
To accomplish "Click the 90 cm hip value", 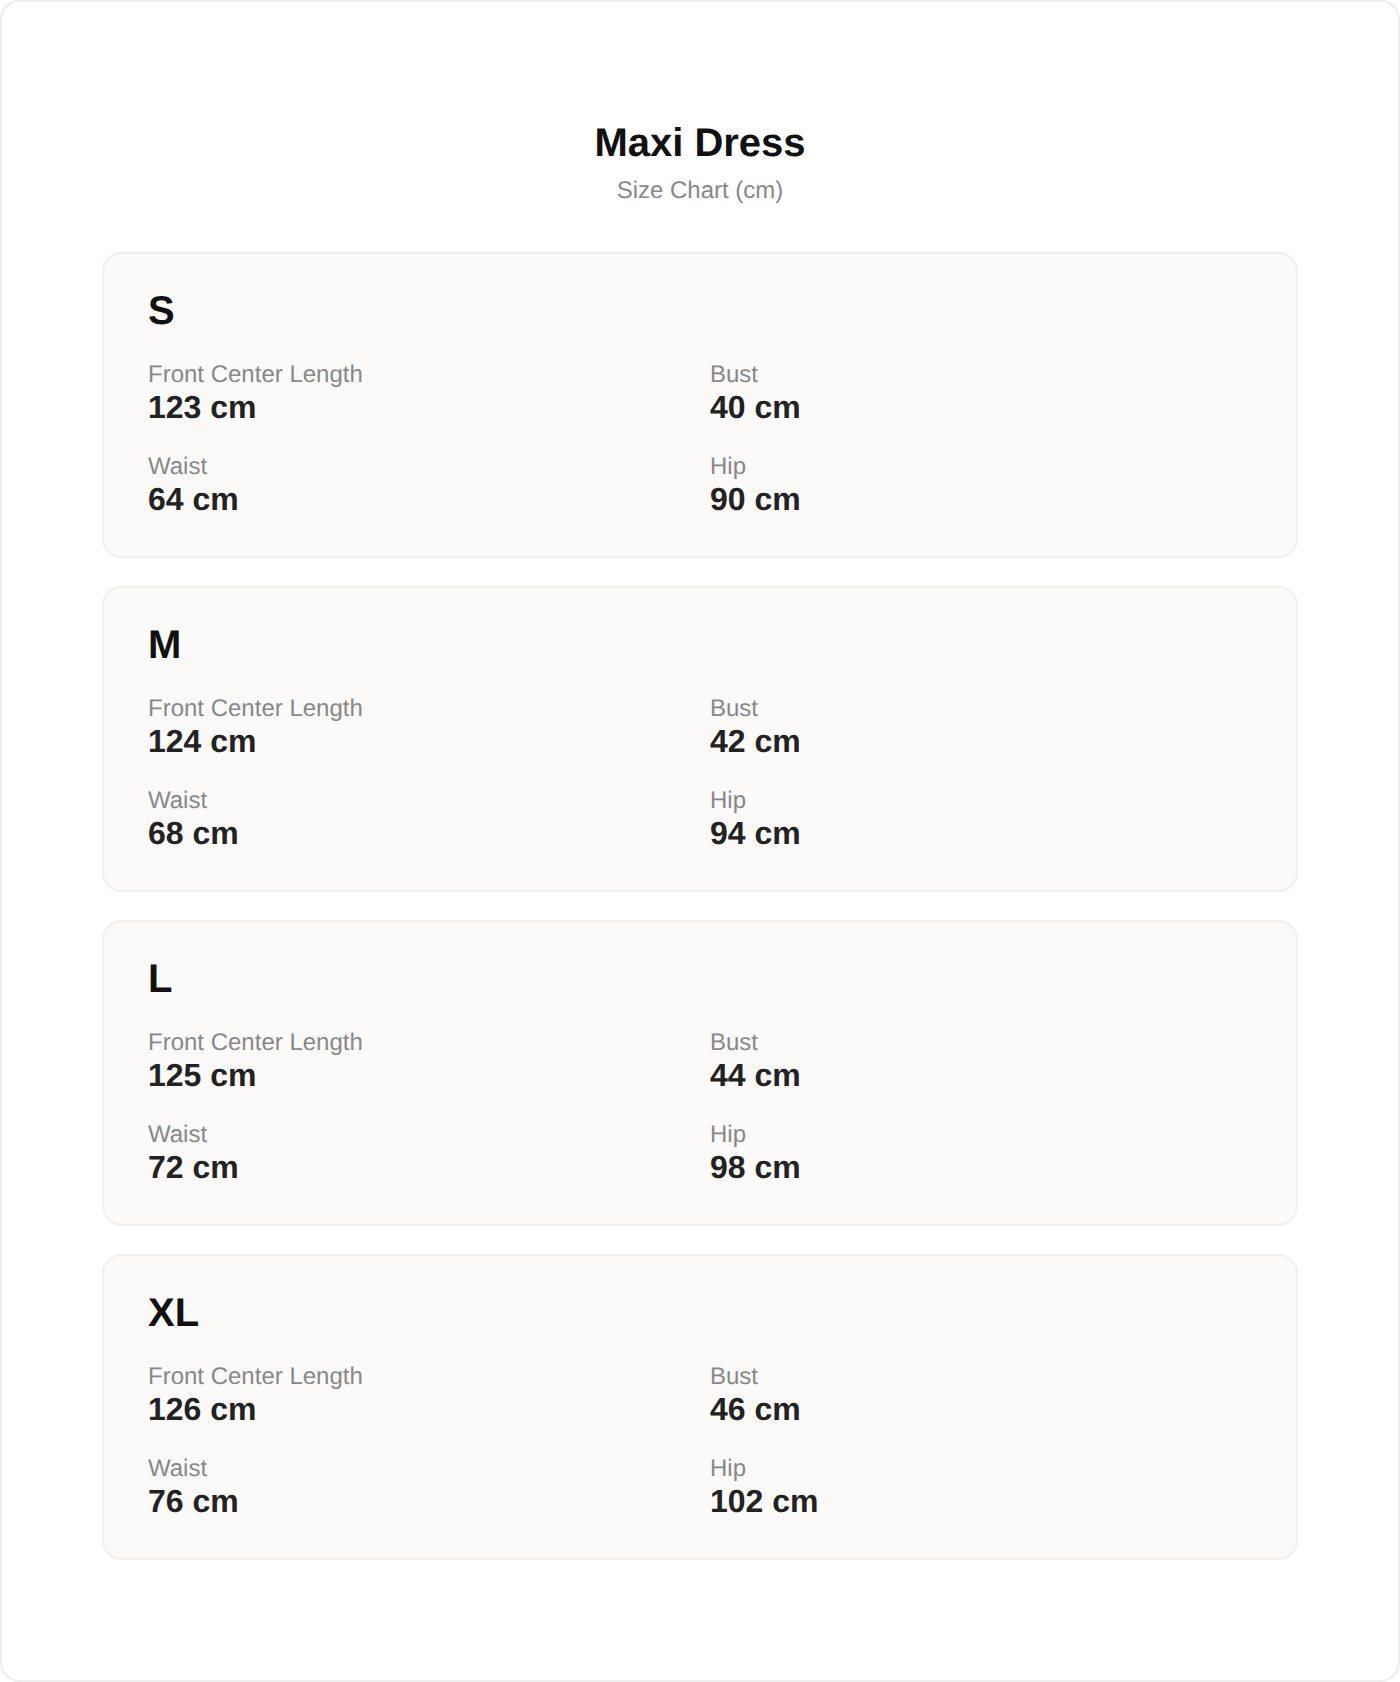I will (755, 500).
